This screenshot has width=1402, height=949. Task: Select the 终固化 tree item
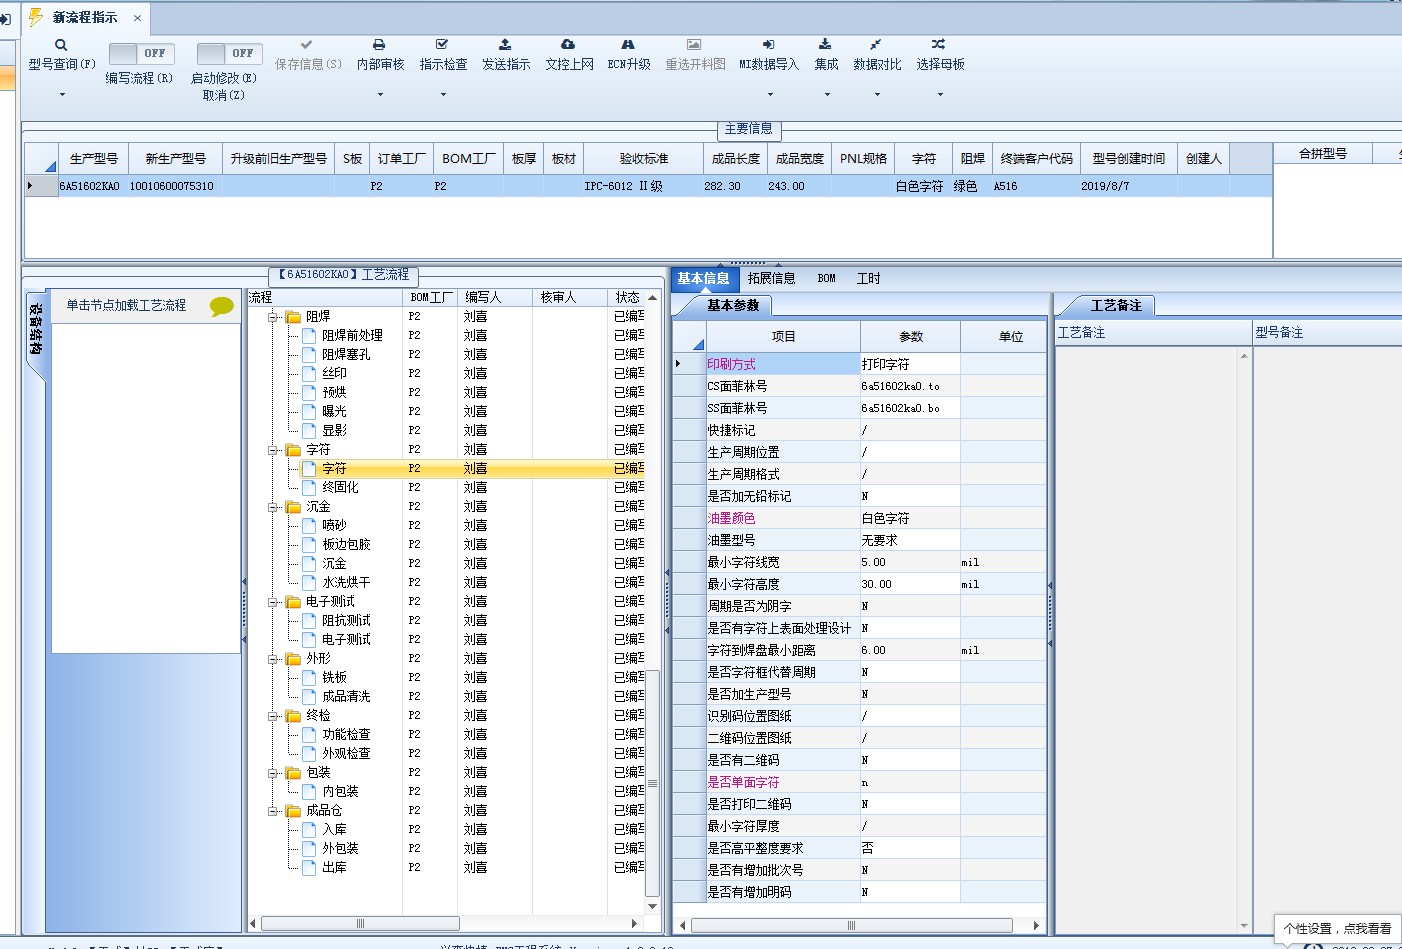coord(340,488)
